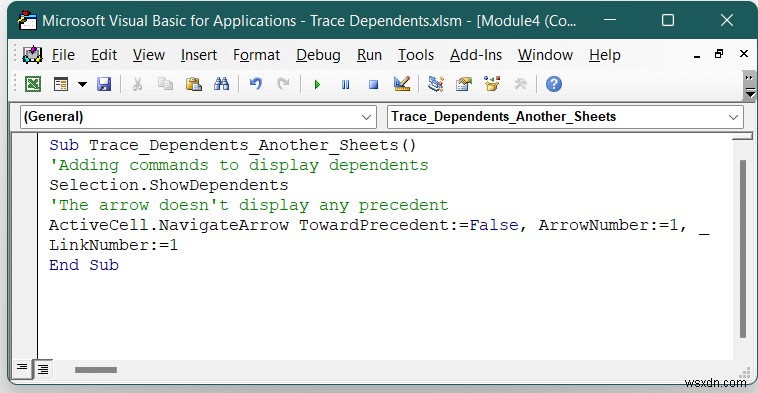Click the Toolbox icon
This screenshot has width=758, height=393.
(x=520, y=85)
